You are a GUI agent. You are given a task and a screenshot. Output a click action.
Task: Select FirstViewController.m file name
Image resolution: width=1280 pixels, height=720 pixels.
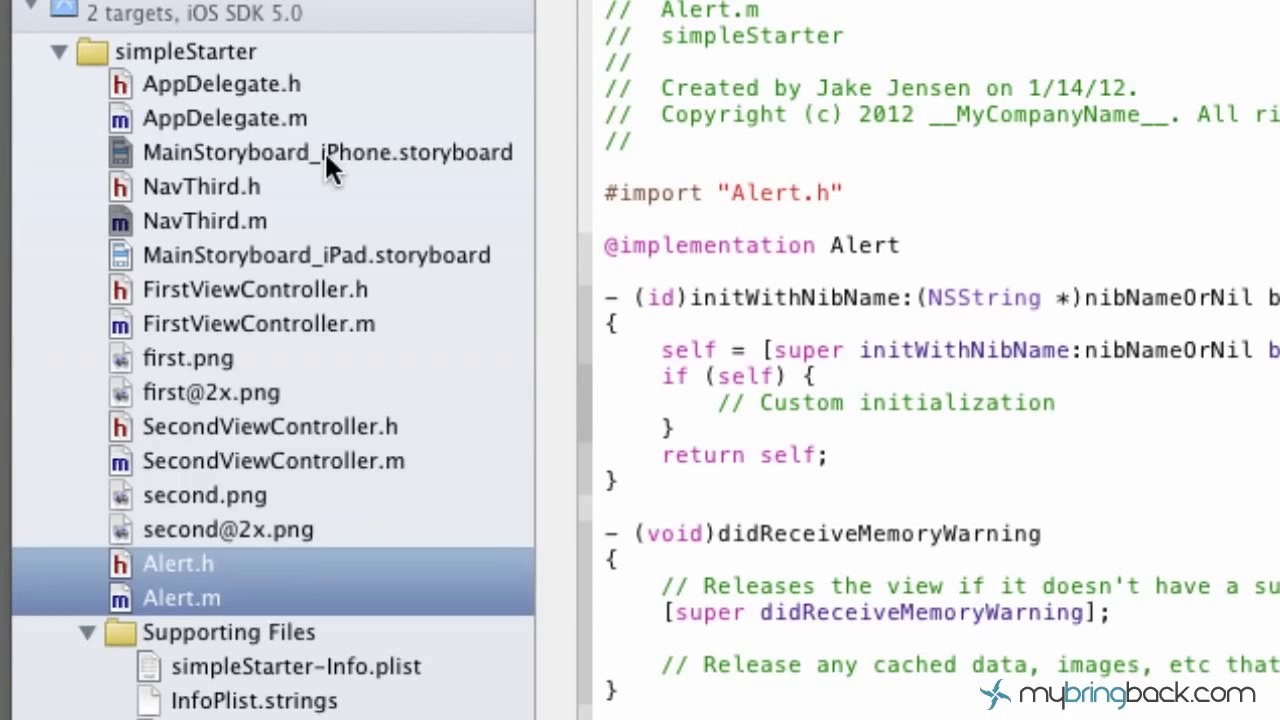pos(258,325)
